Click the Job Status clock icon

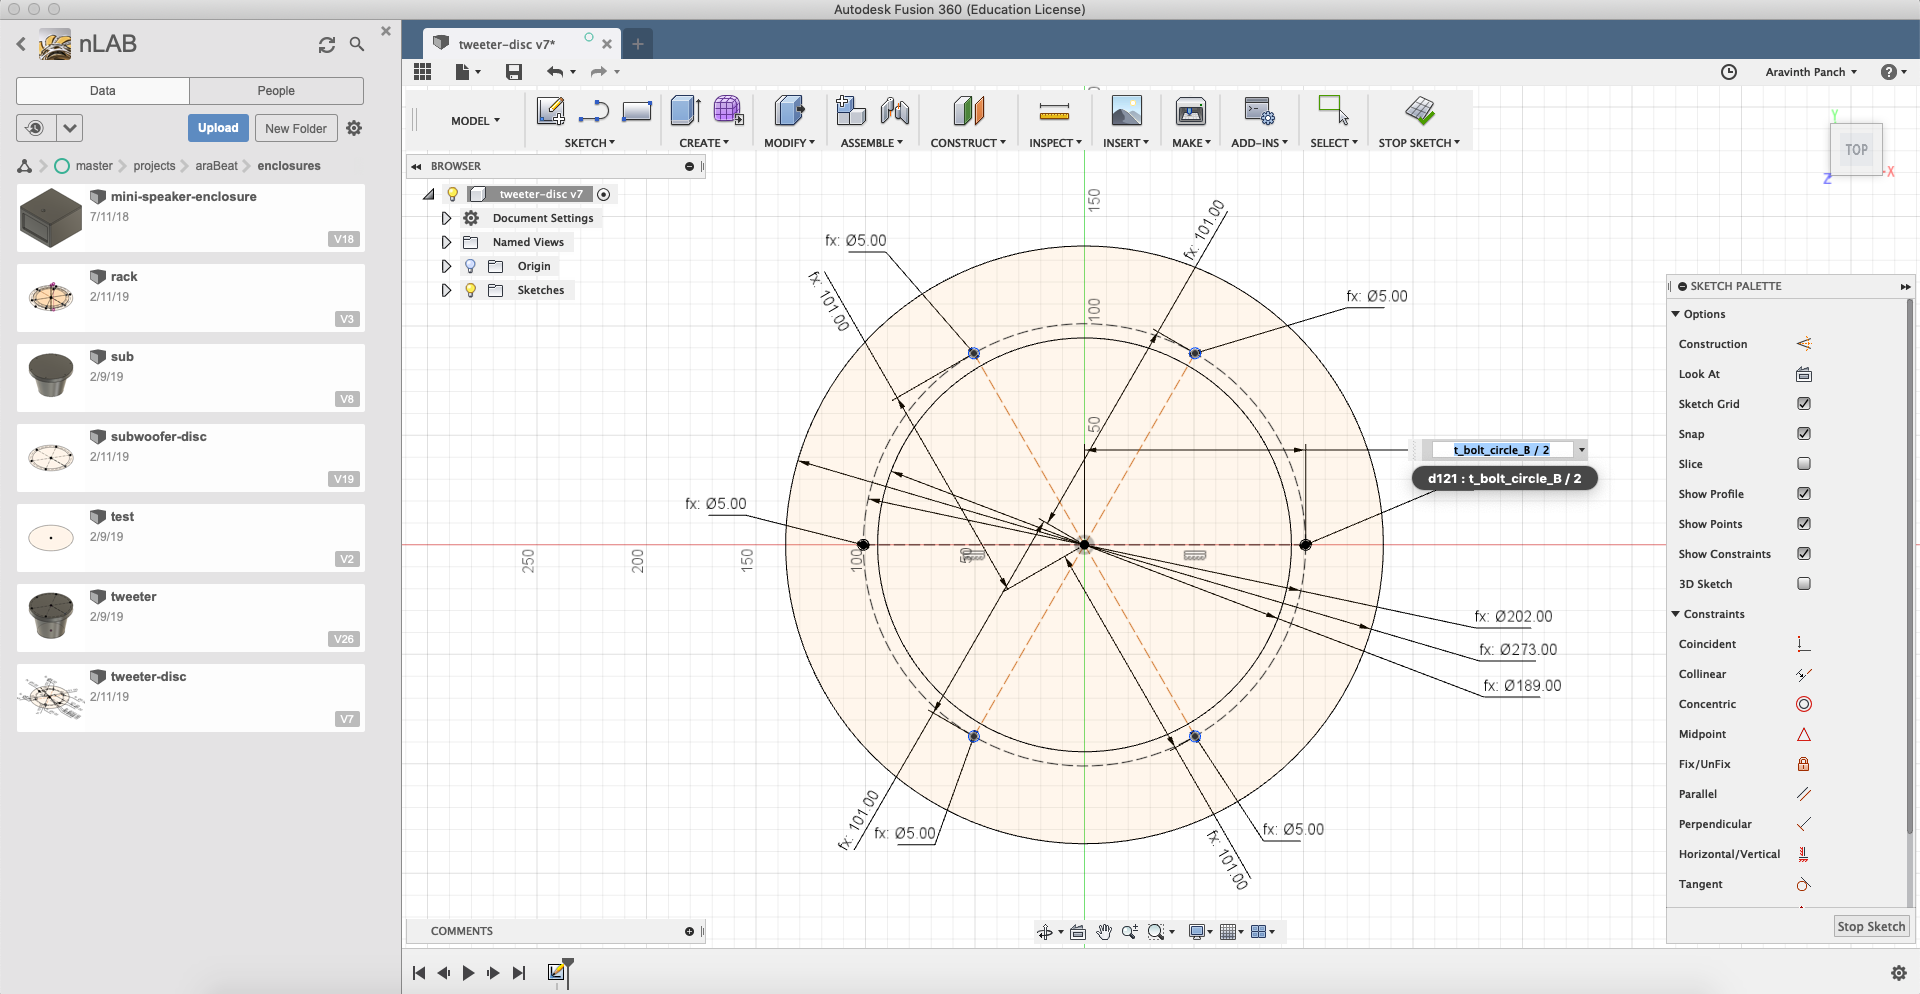coord(1729,72)
